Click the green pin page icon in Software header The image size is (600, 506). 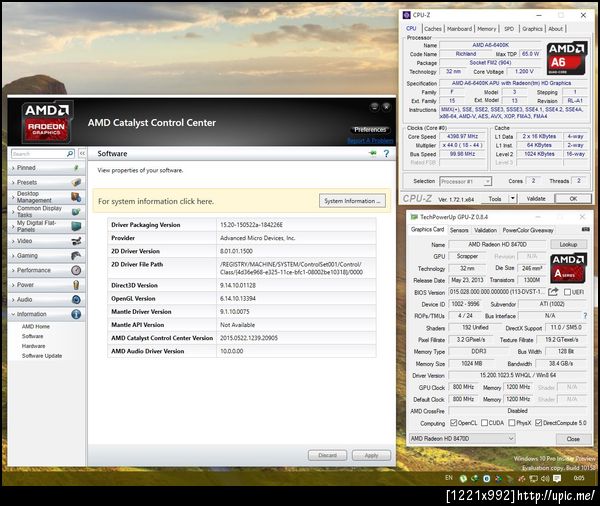(x=373, y=153)
